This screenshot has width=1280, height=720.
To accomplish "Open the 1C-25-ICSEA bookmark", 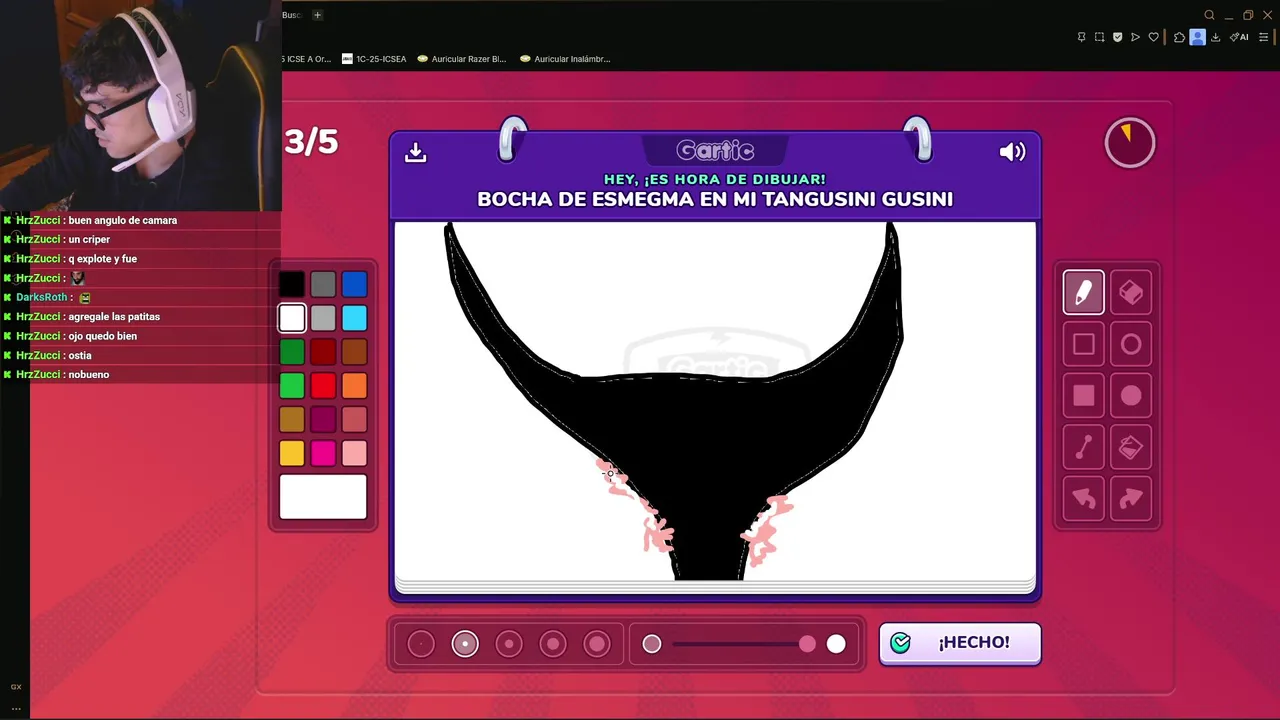I will coord(374,59).
